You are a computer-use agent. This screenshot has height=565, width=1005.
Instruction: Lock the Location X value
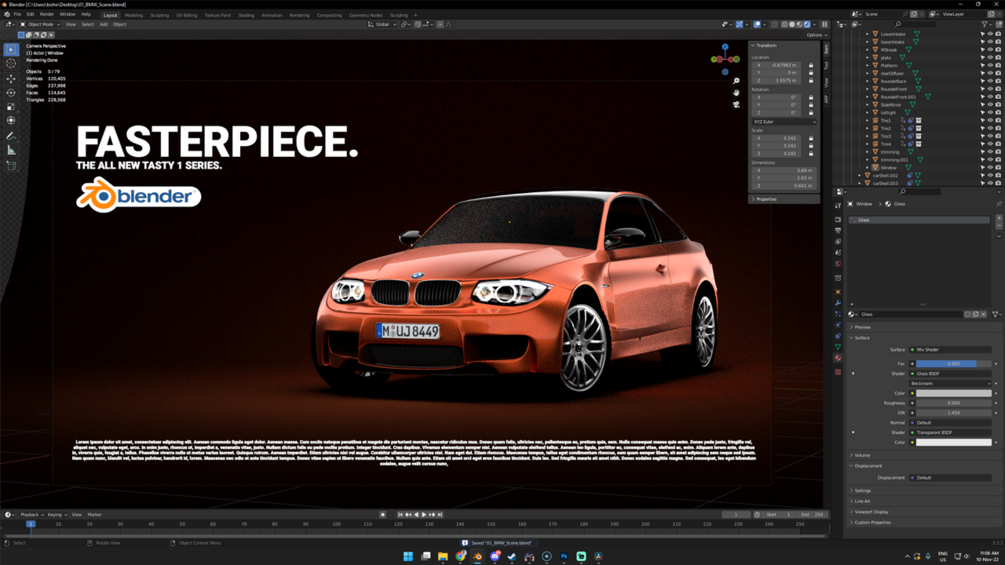(811, 65)
